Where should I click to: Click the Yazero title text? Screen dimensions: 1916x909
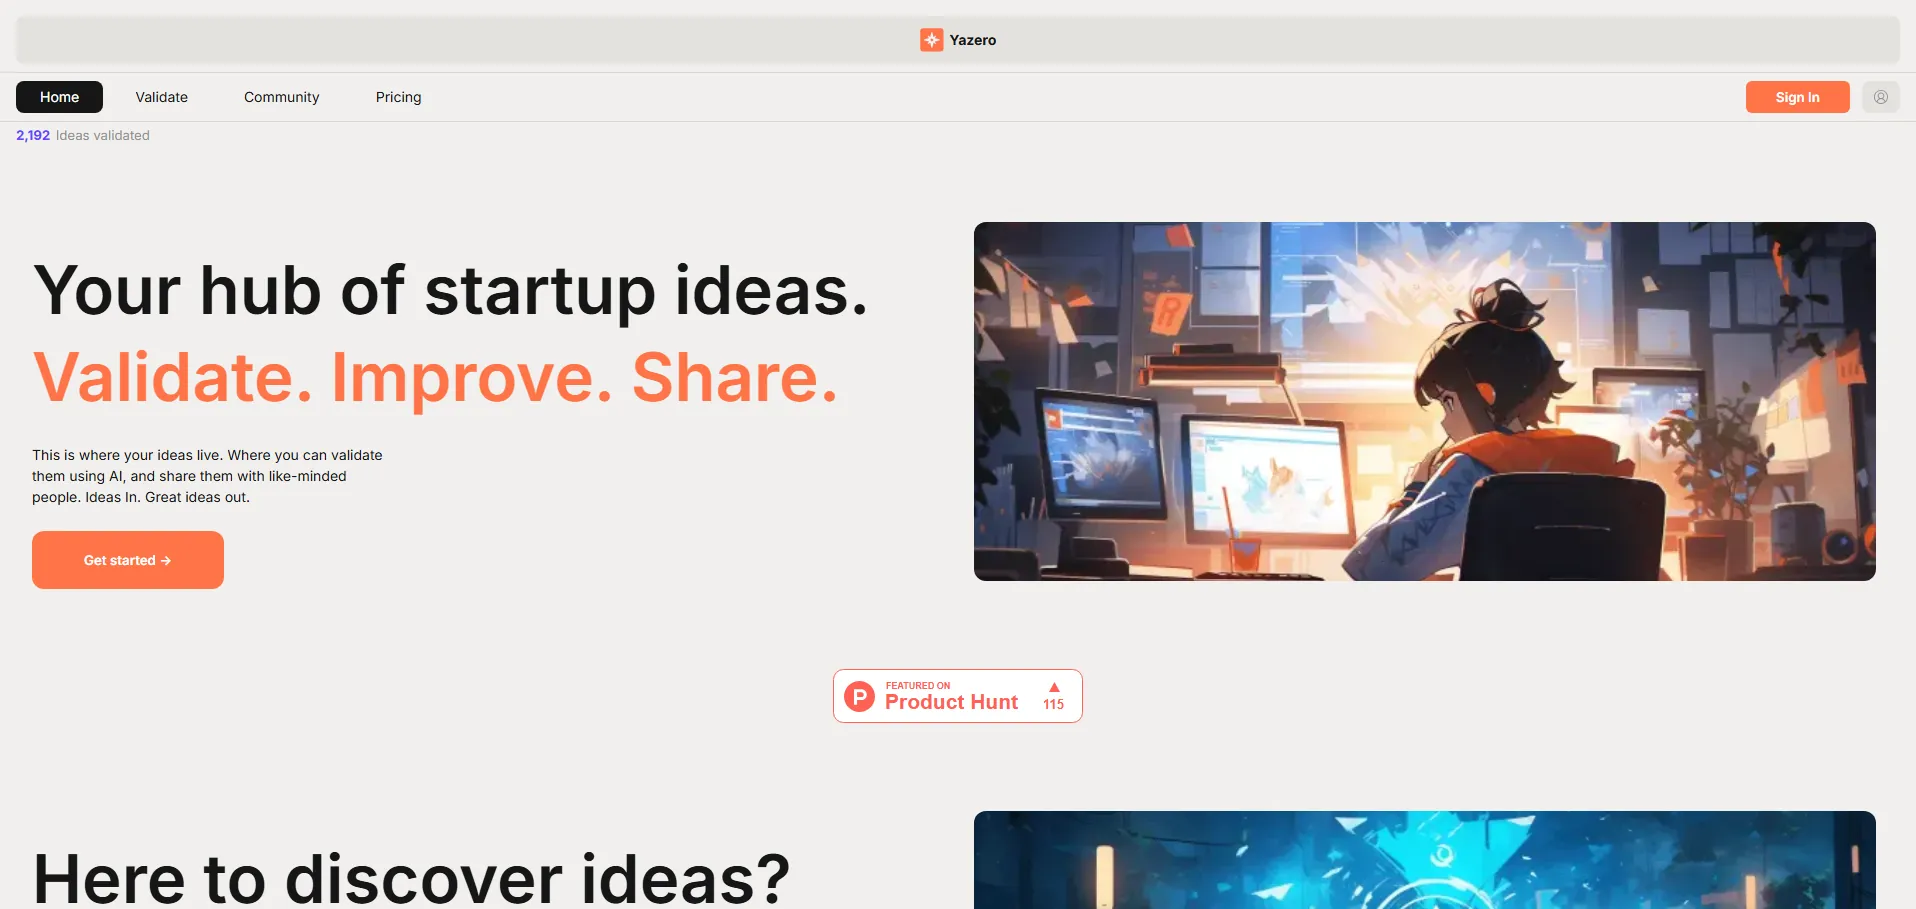(x=972, y=40)
